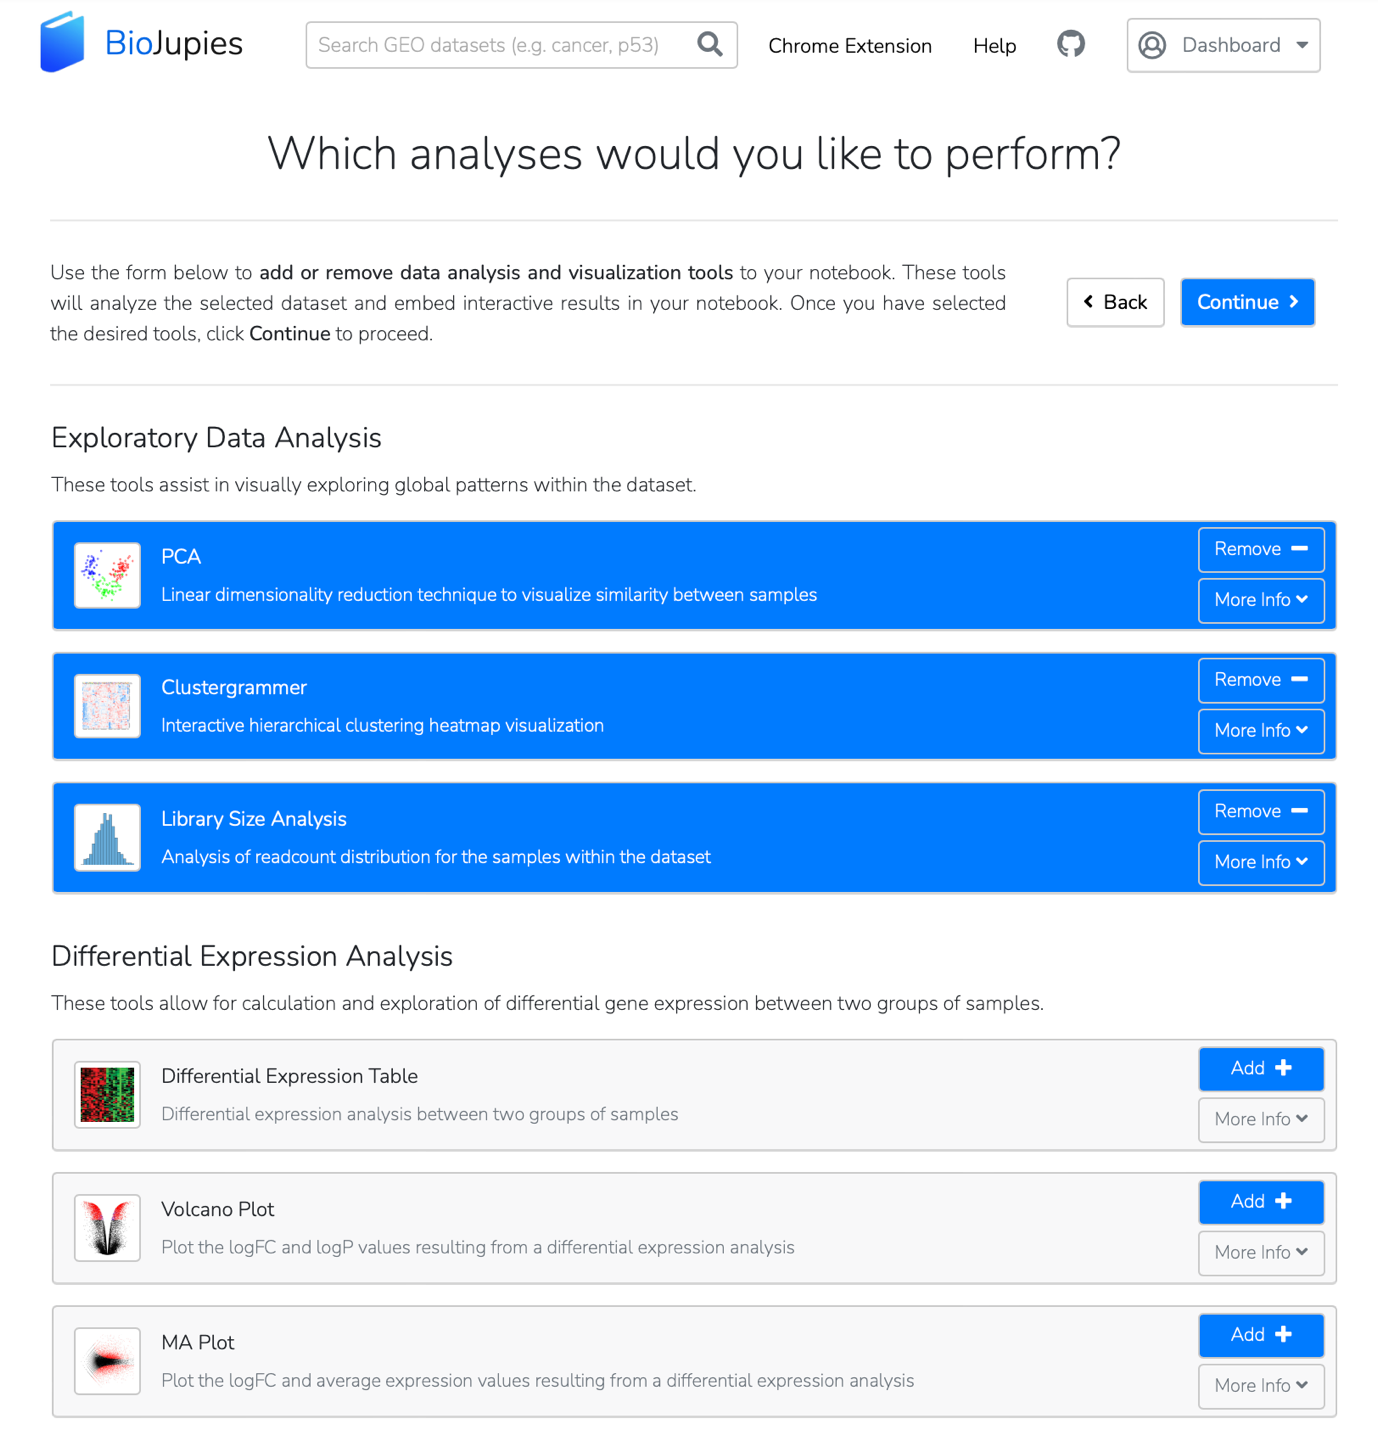Image resolution: width=1378 pixels, height=1436 pixels.
Task: Open the Help menu item
Action: click(x=994, y=46)
